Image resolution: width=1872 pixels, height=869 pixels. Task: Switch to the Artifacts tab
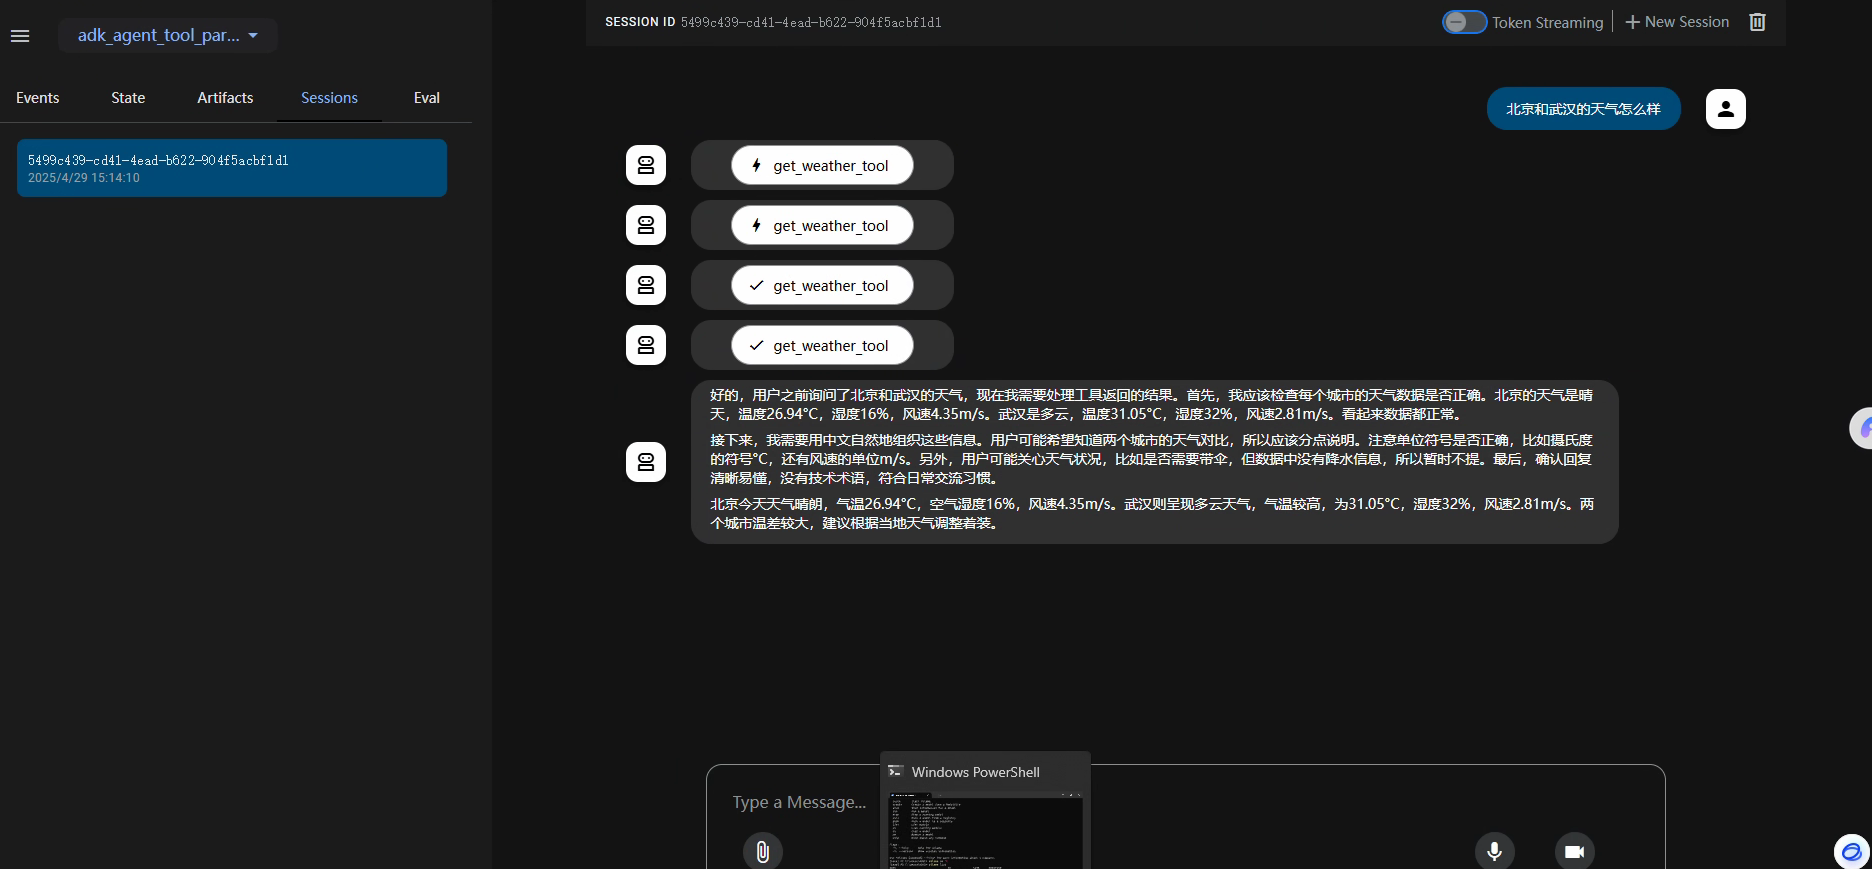tap(225, 98)
